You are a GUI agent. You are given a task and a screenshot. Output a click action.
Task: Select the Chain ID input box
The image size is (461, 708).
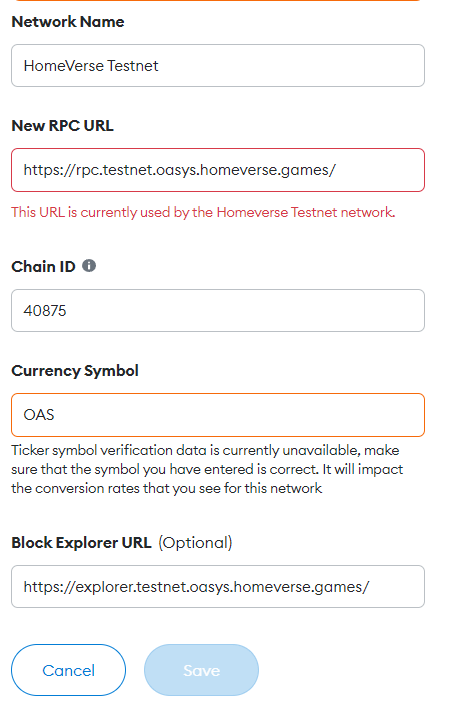(x=218, y=311)
